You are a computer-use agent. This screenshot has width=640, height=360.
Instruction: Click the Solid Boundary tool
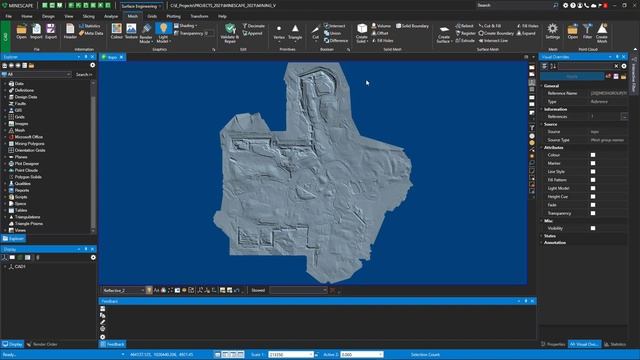413,26
